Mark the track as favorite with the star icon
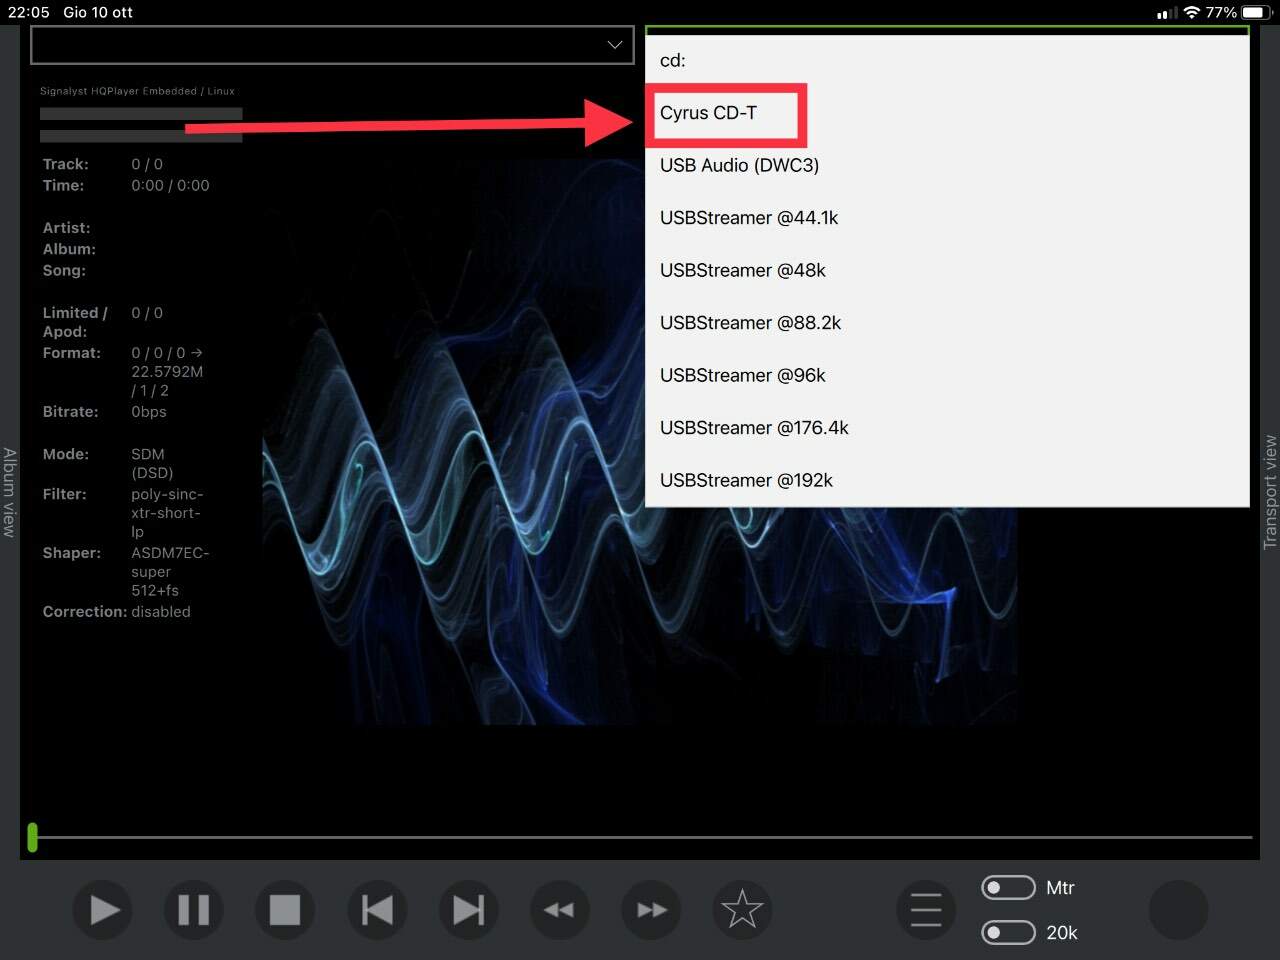 [742, 910]
